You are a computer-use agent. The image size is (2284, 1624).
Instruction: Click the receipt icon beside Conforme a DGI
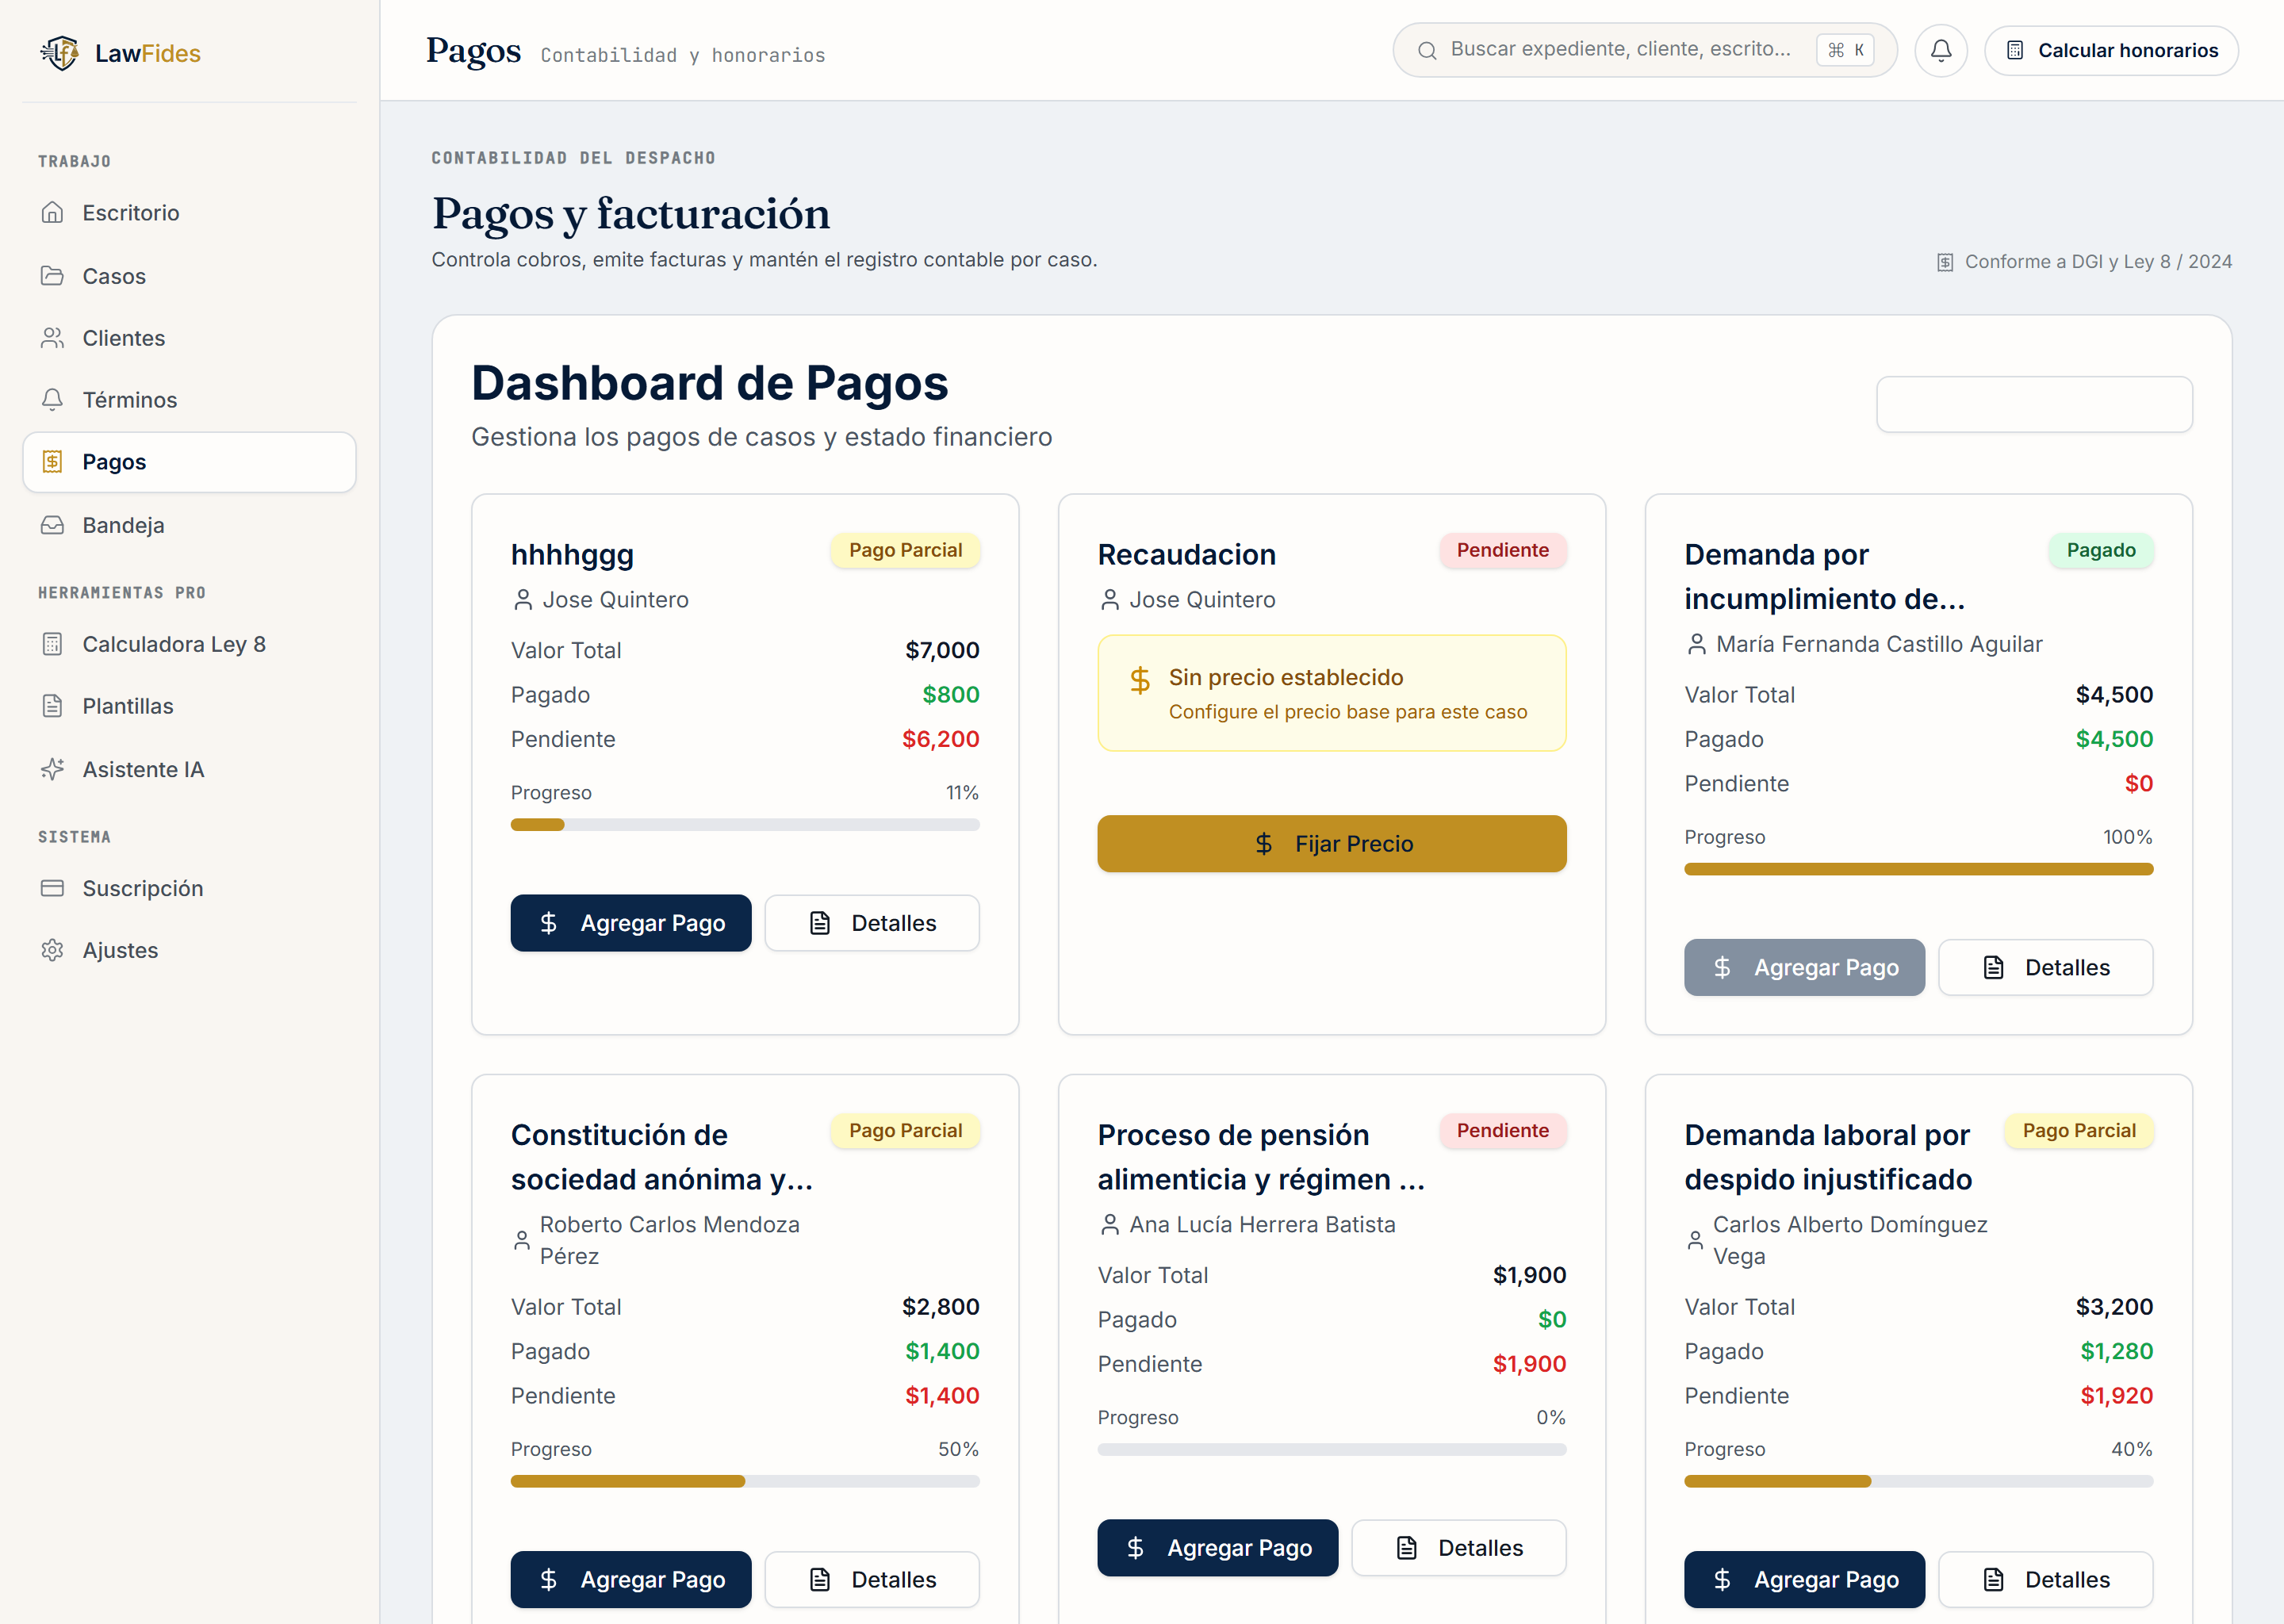(1945, 262)
